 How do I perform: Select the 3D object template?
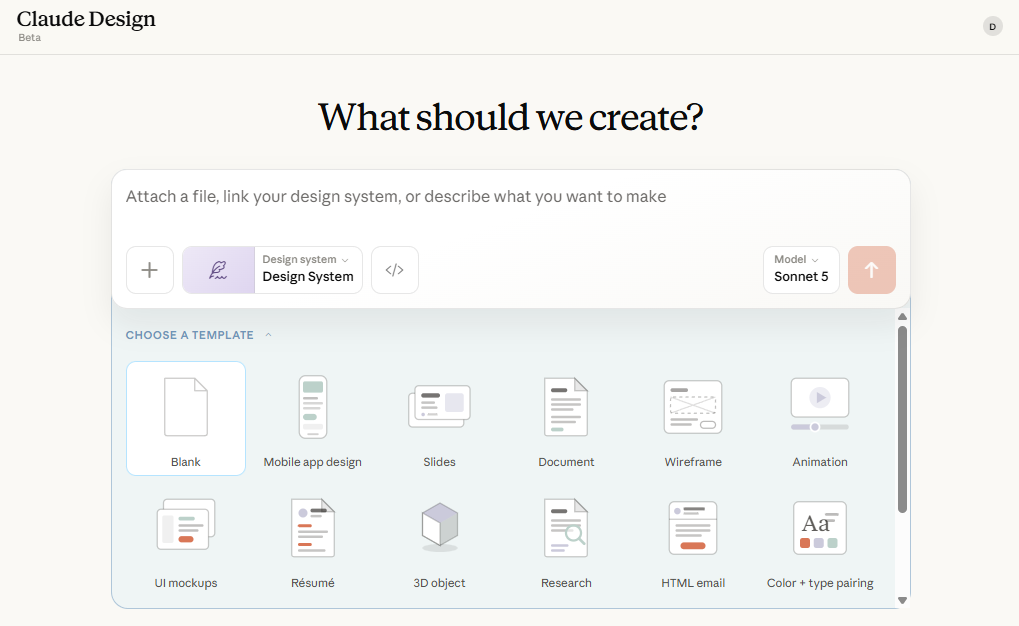[439, 540]
